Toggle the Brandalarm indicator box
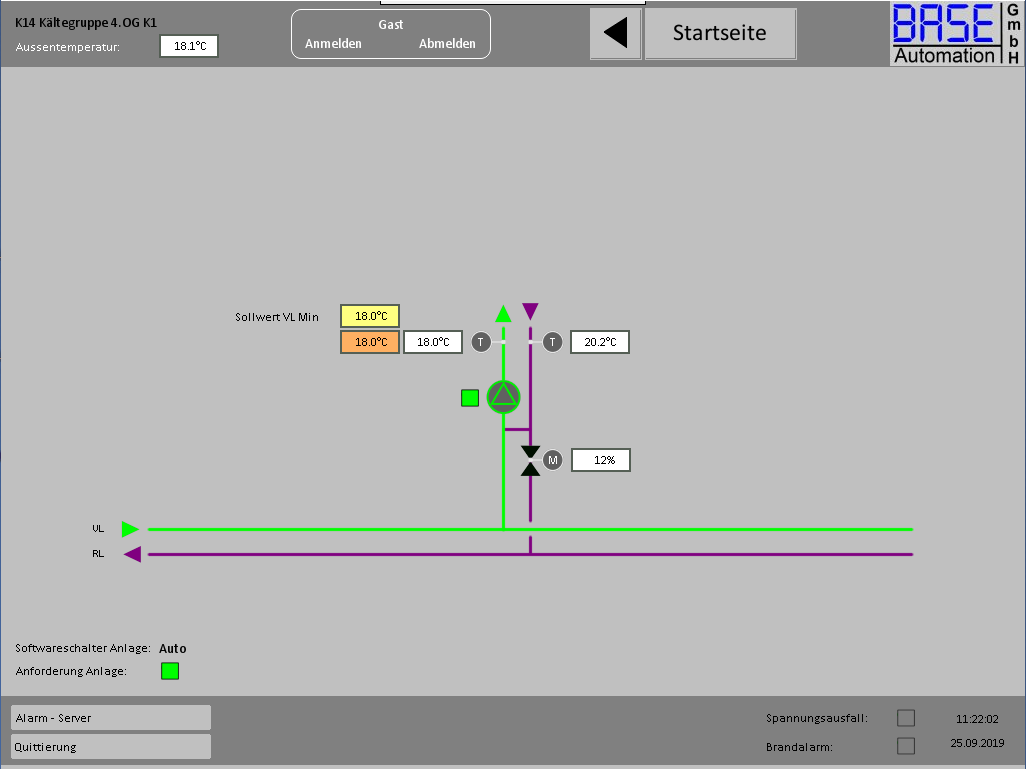This screenshot has height=769, width=1026. tap(906, 746)
